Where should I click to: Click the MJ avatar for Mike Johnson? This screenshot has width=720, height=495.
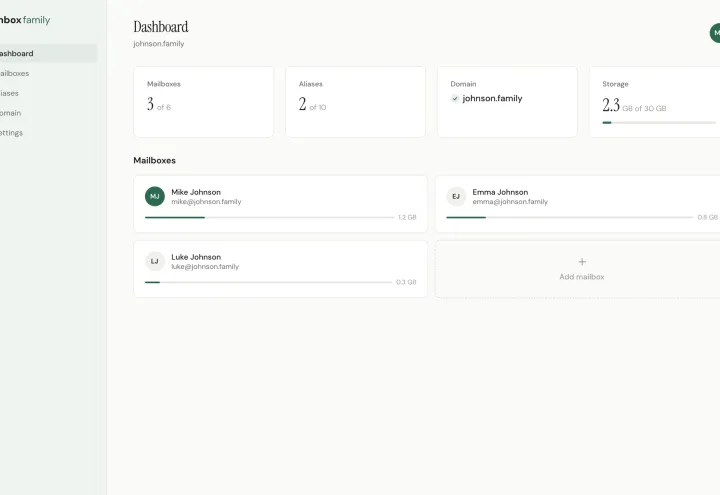pyautogui.click(x=155, y=197)
